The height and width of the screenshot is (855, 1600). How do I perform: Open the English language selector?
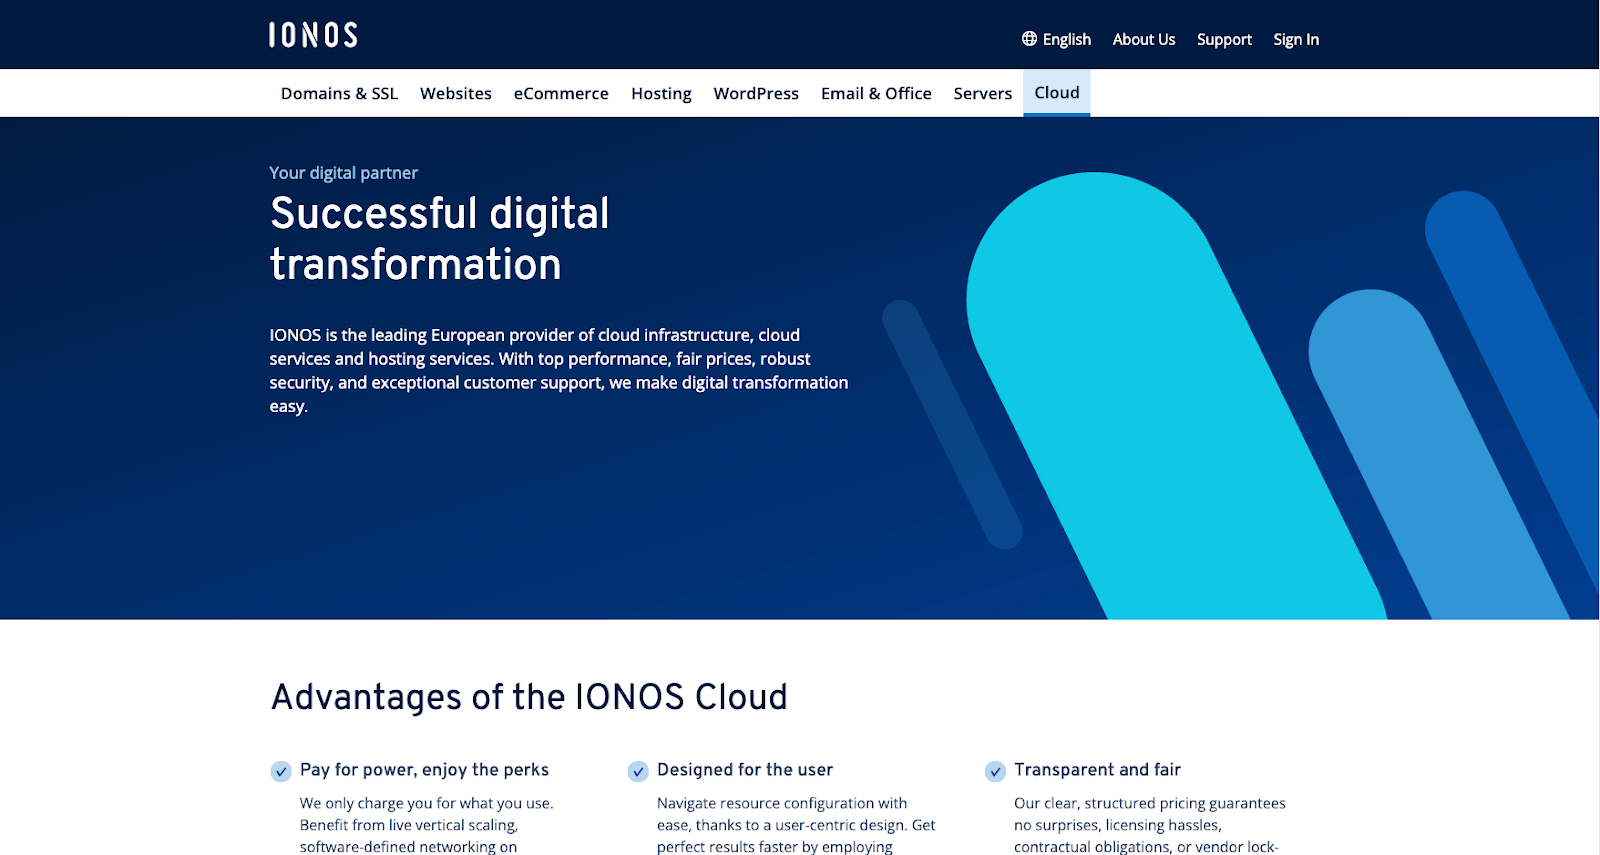tap(1056, 39)
